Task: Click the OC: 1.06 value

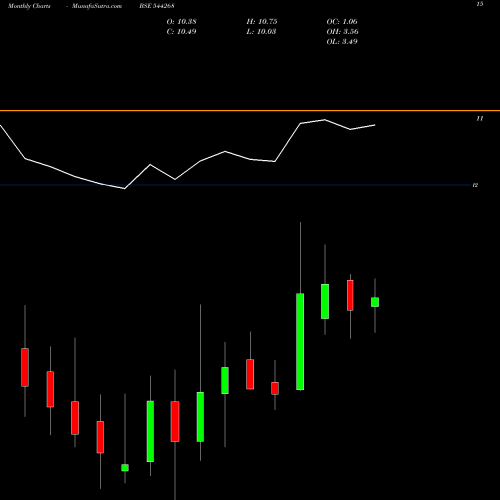Action: (342, 22)
